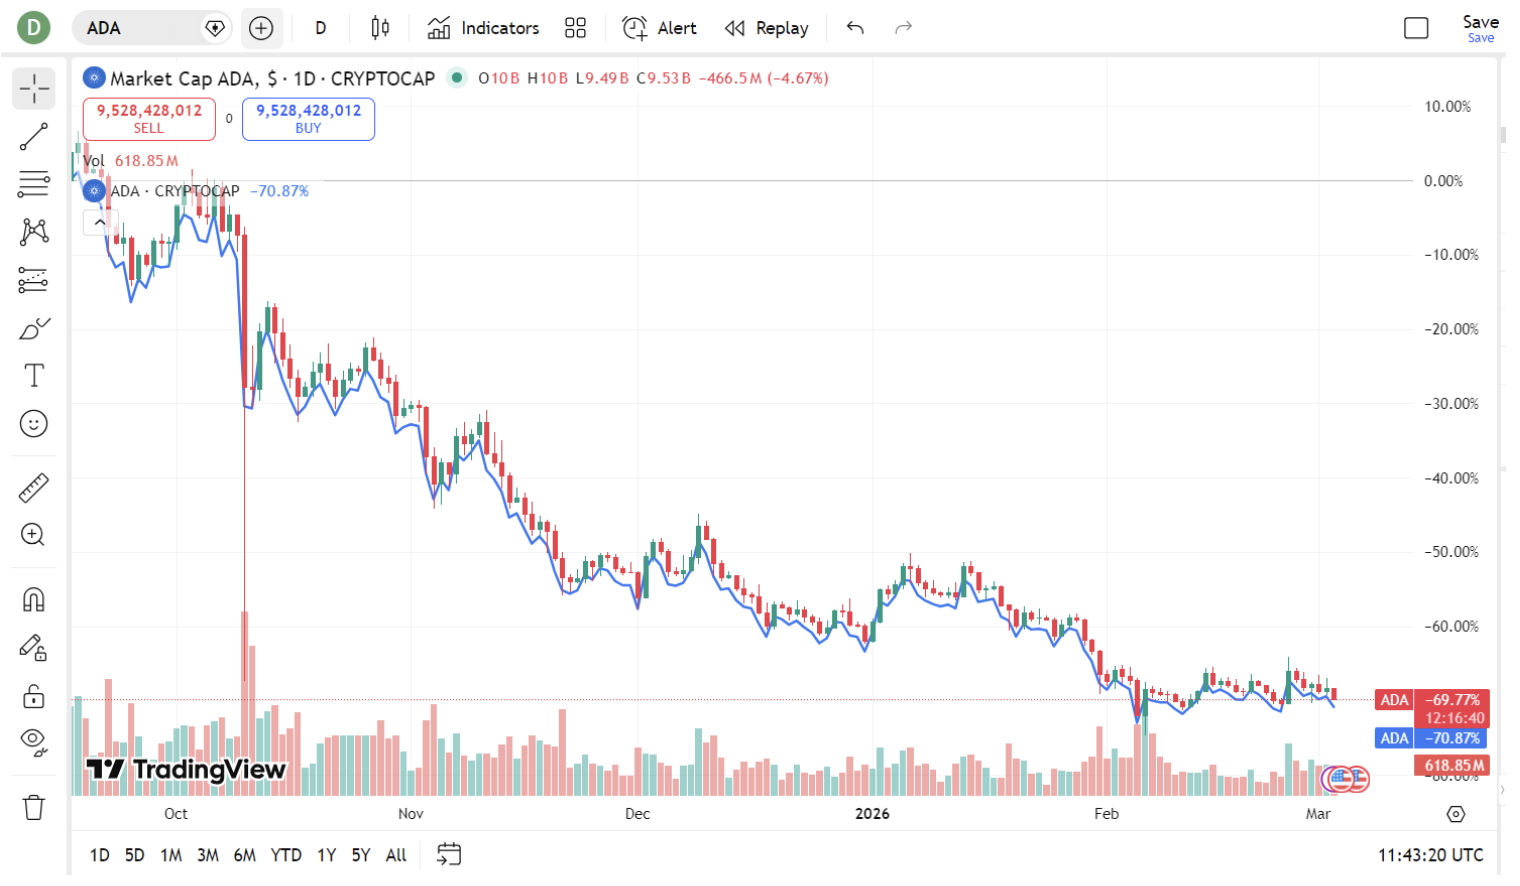Viewport: 1520px width, 886px height.
Task: Pick the emoji sticker tool
Action: click(33, 423)
